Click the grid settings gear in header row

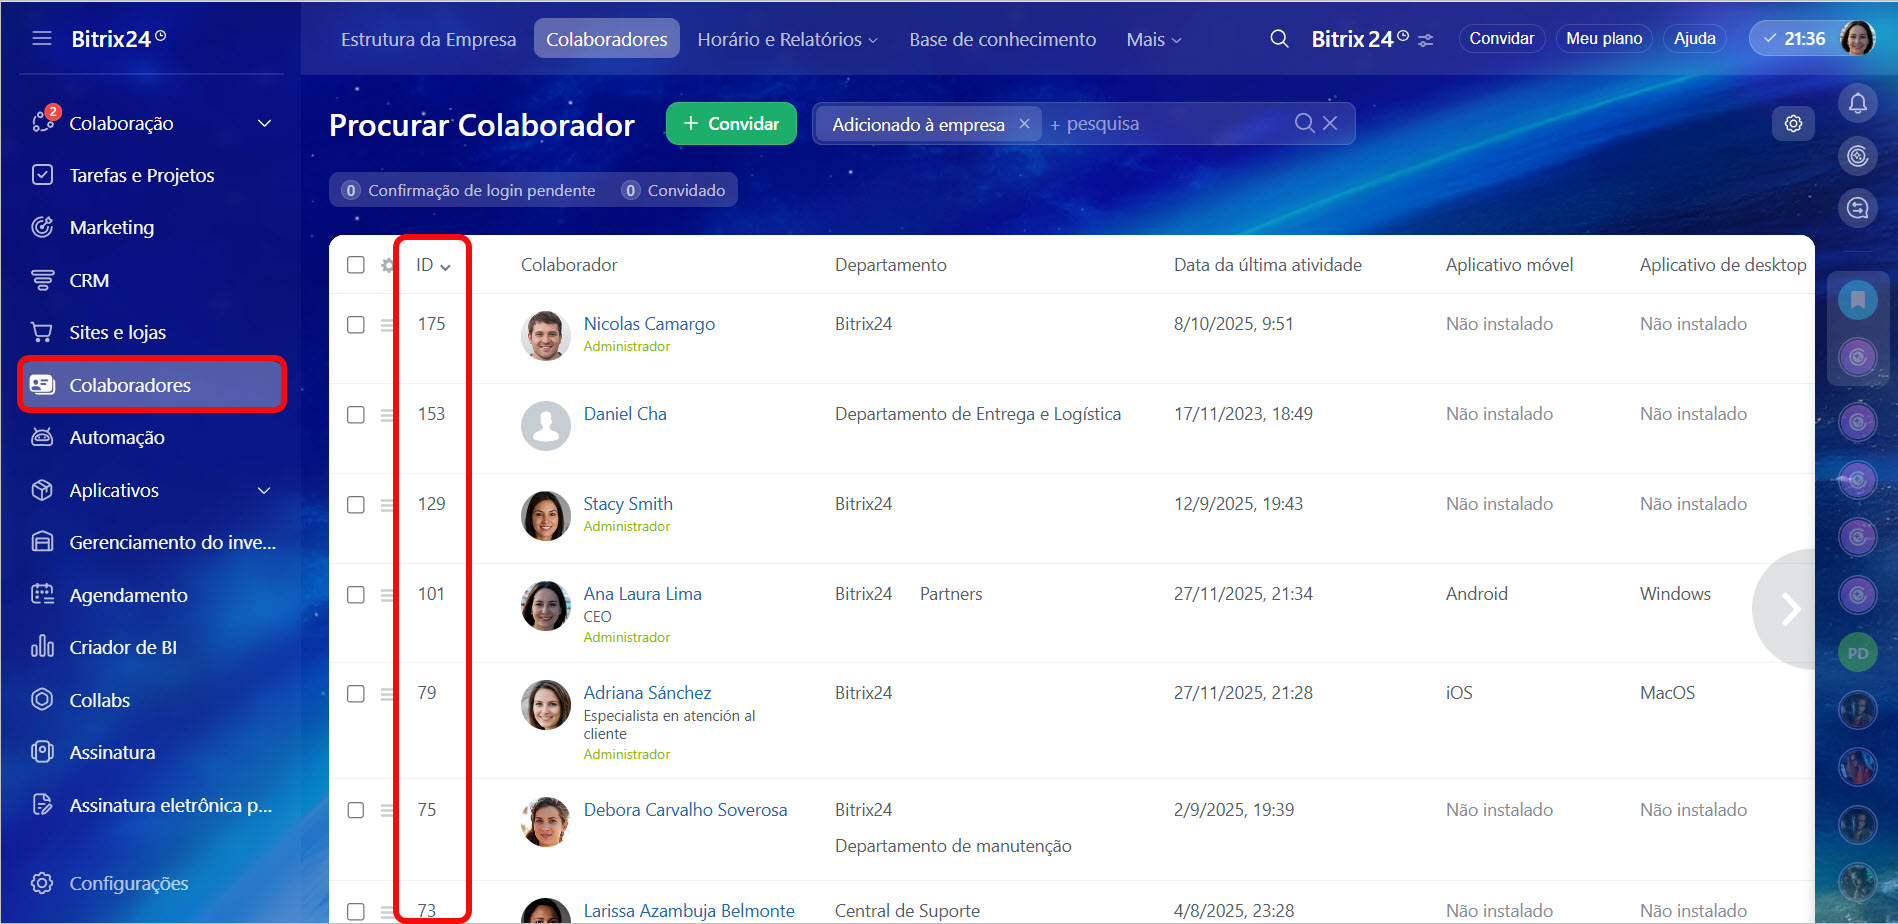[x=388, y=265]
